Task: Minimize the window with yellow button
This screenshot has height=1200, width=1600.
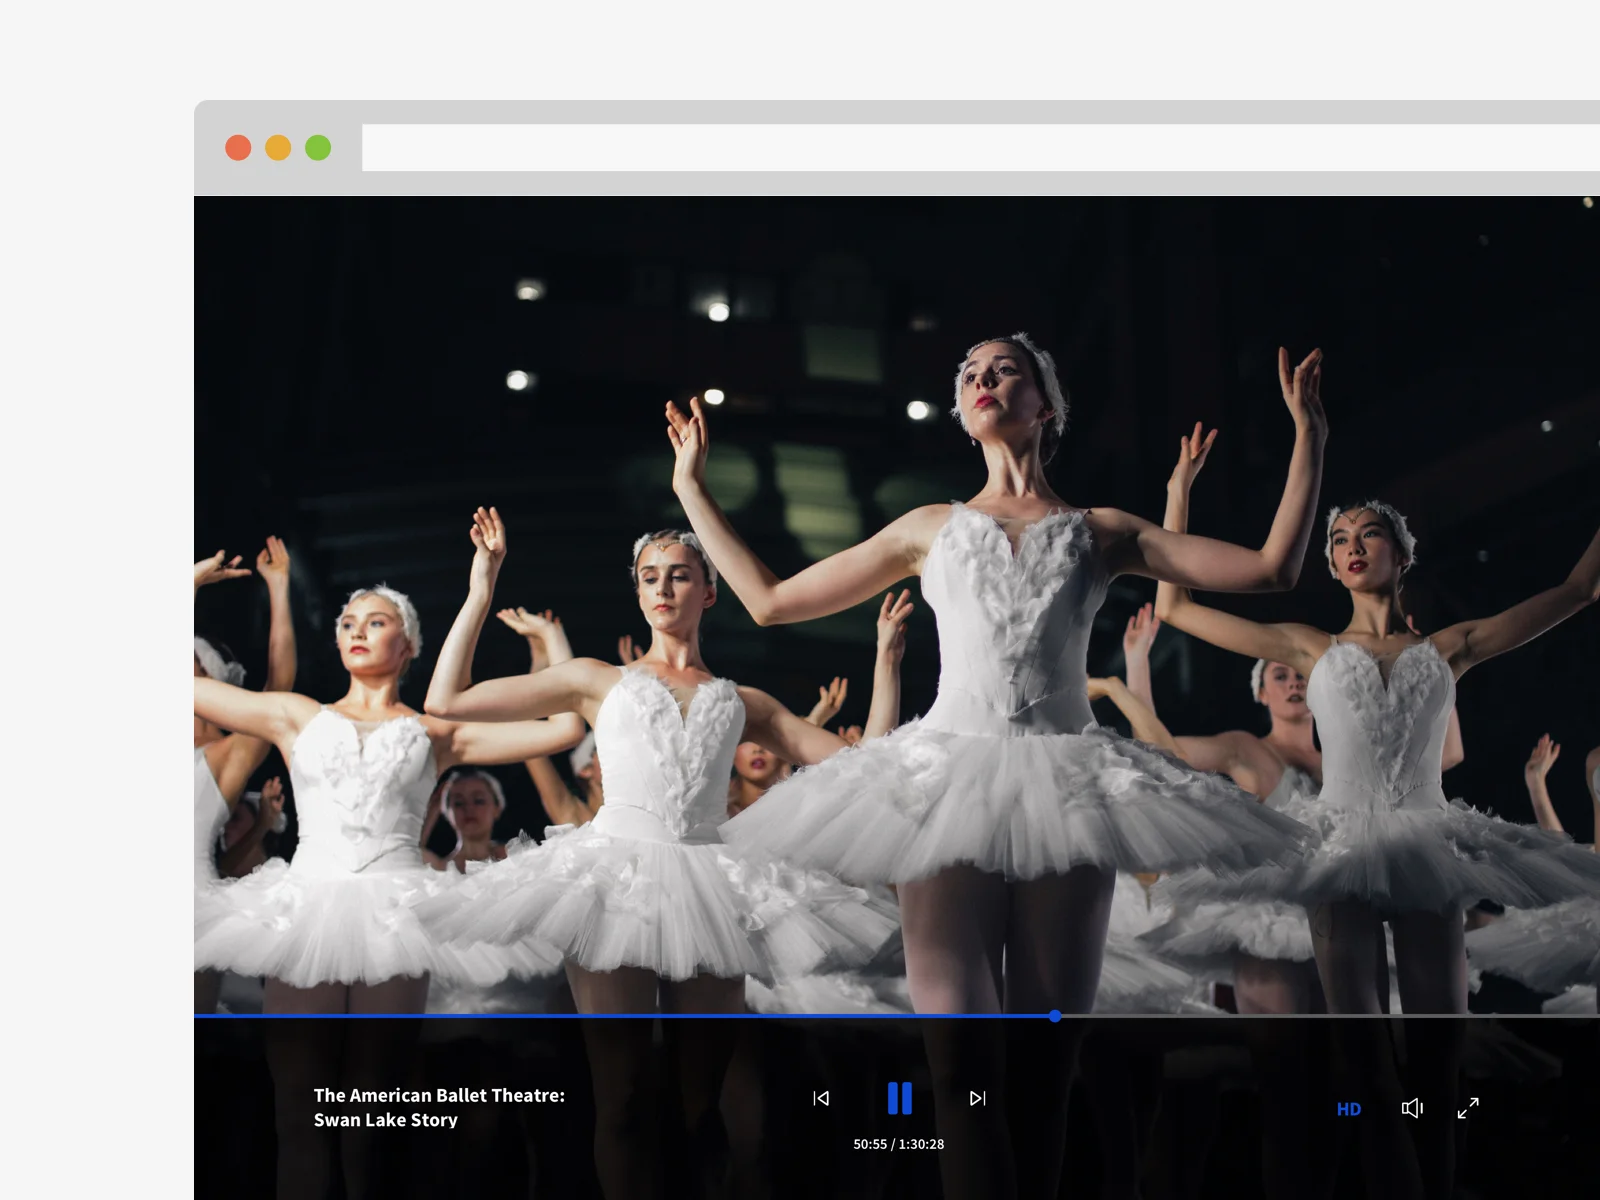Action: click(278, 148)
